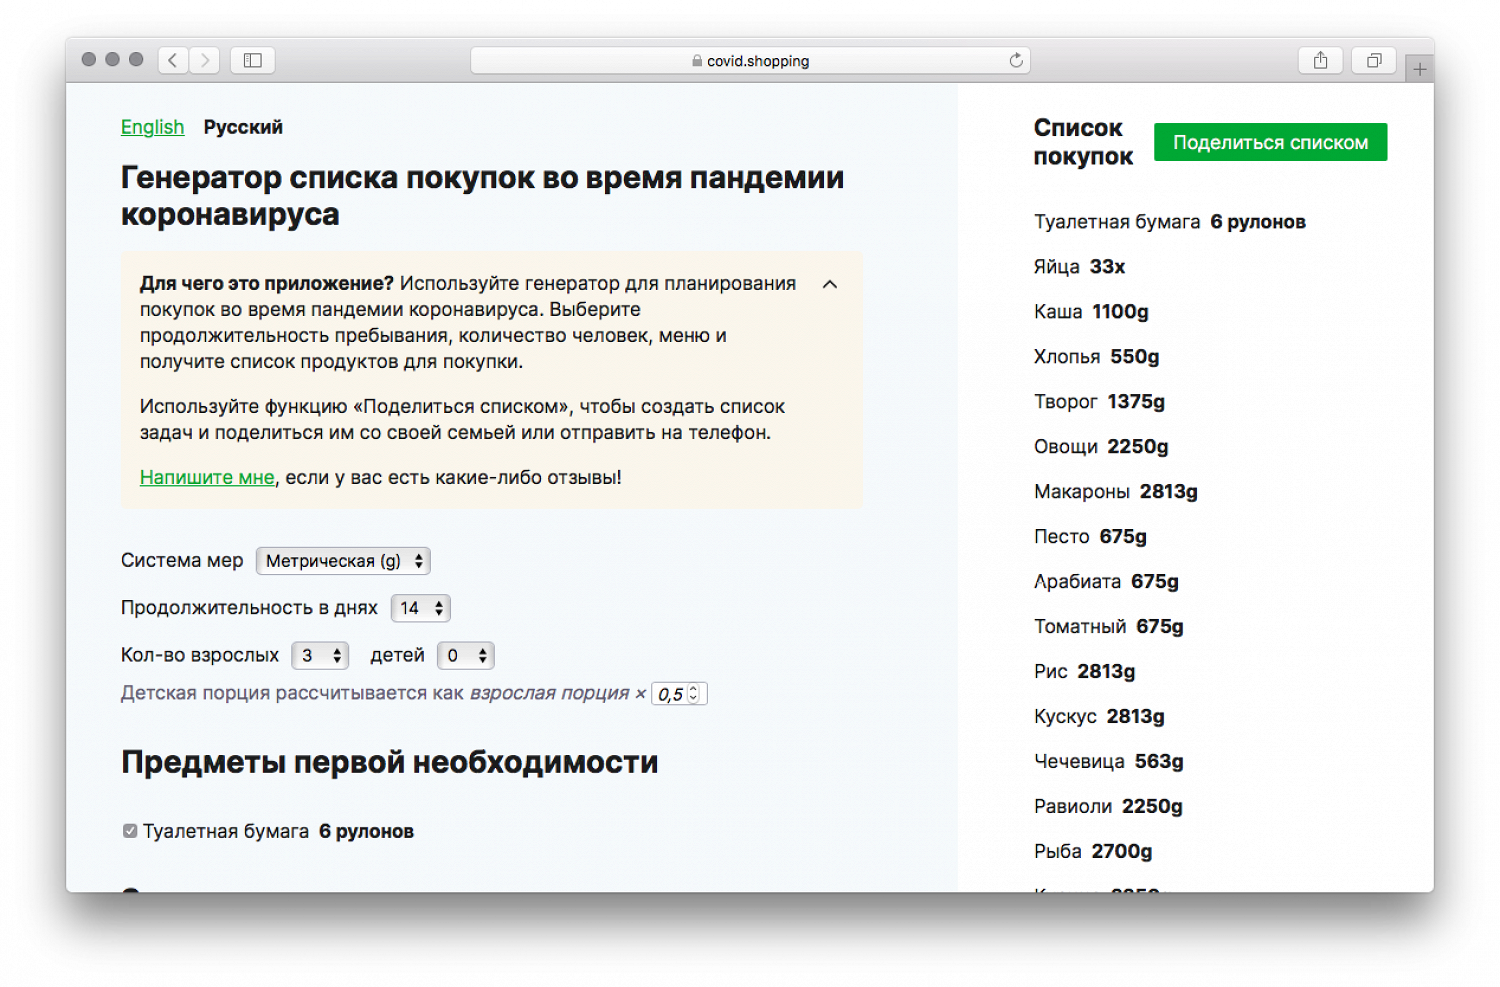Close the Safari window with red button

tap(89, 59)
